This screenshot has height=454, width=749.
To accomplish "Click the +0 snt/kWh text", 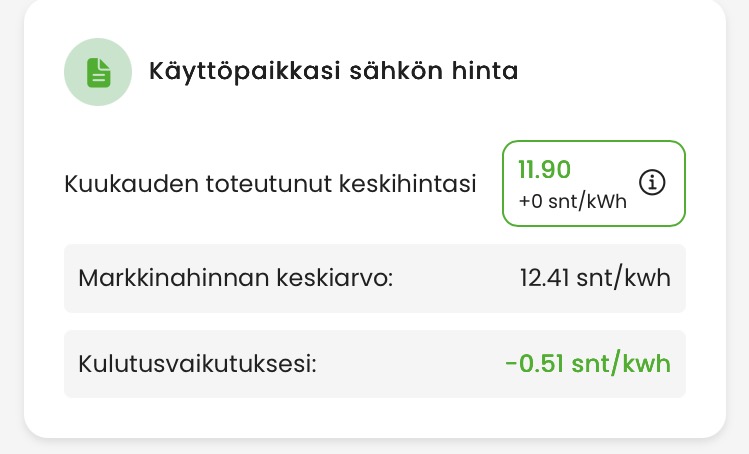I will (572, 201).
